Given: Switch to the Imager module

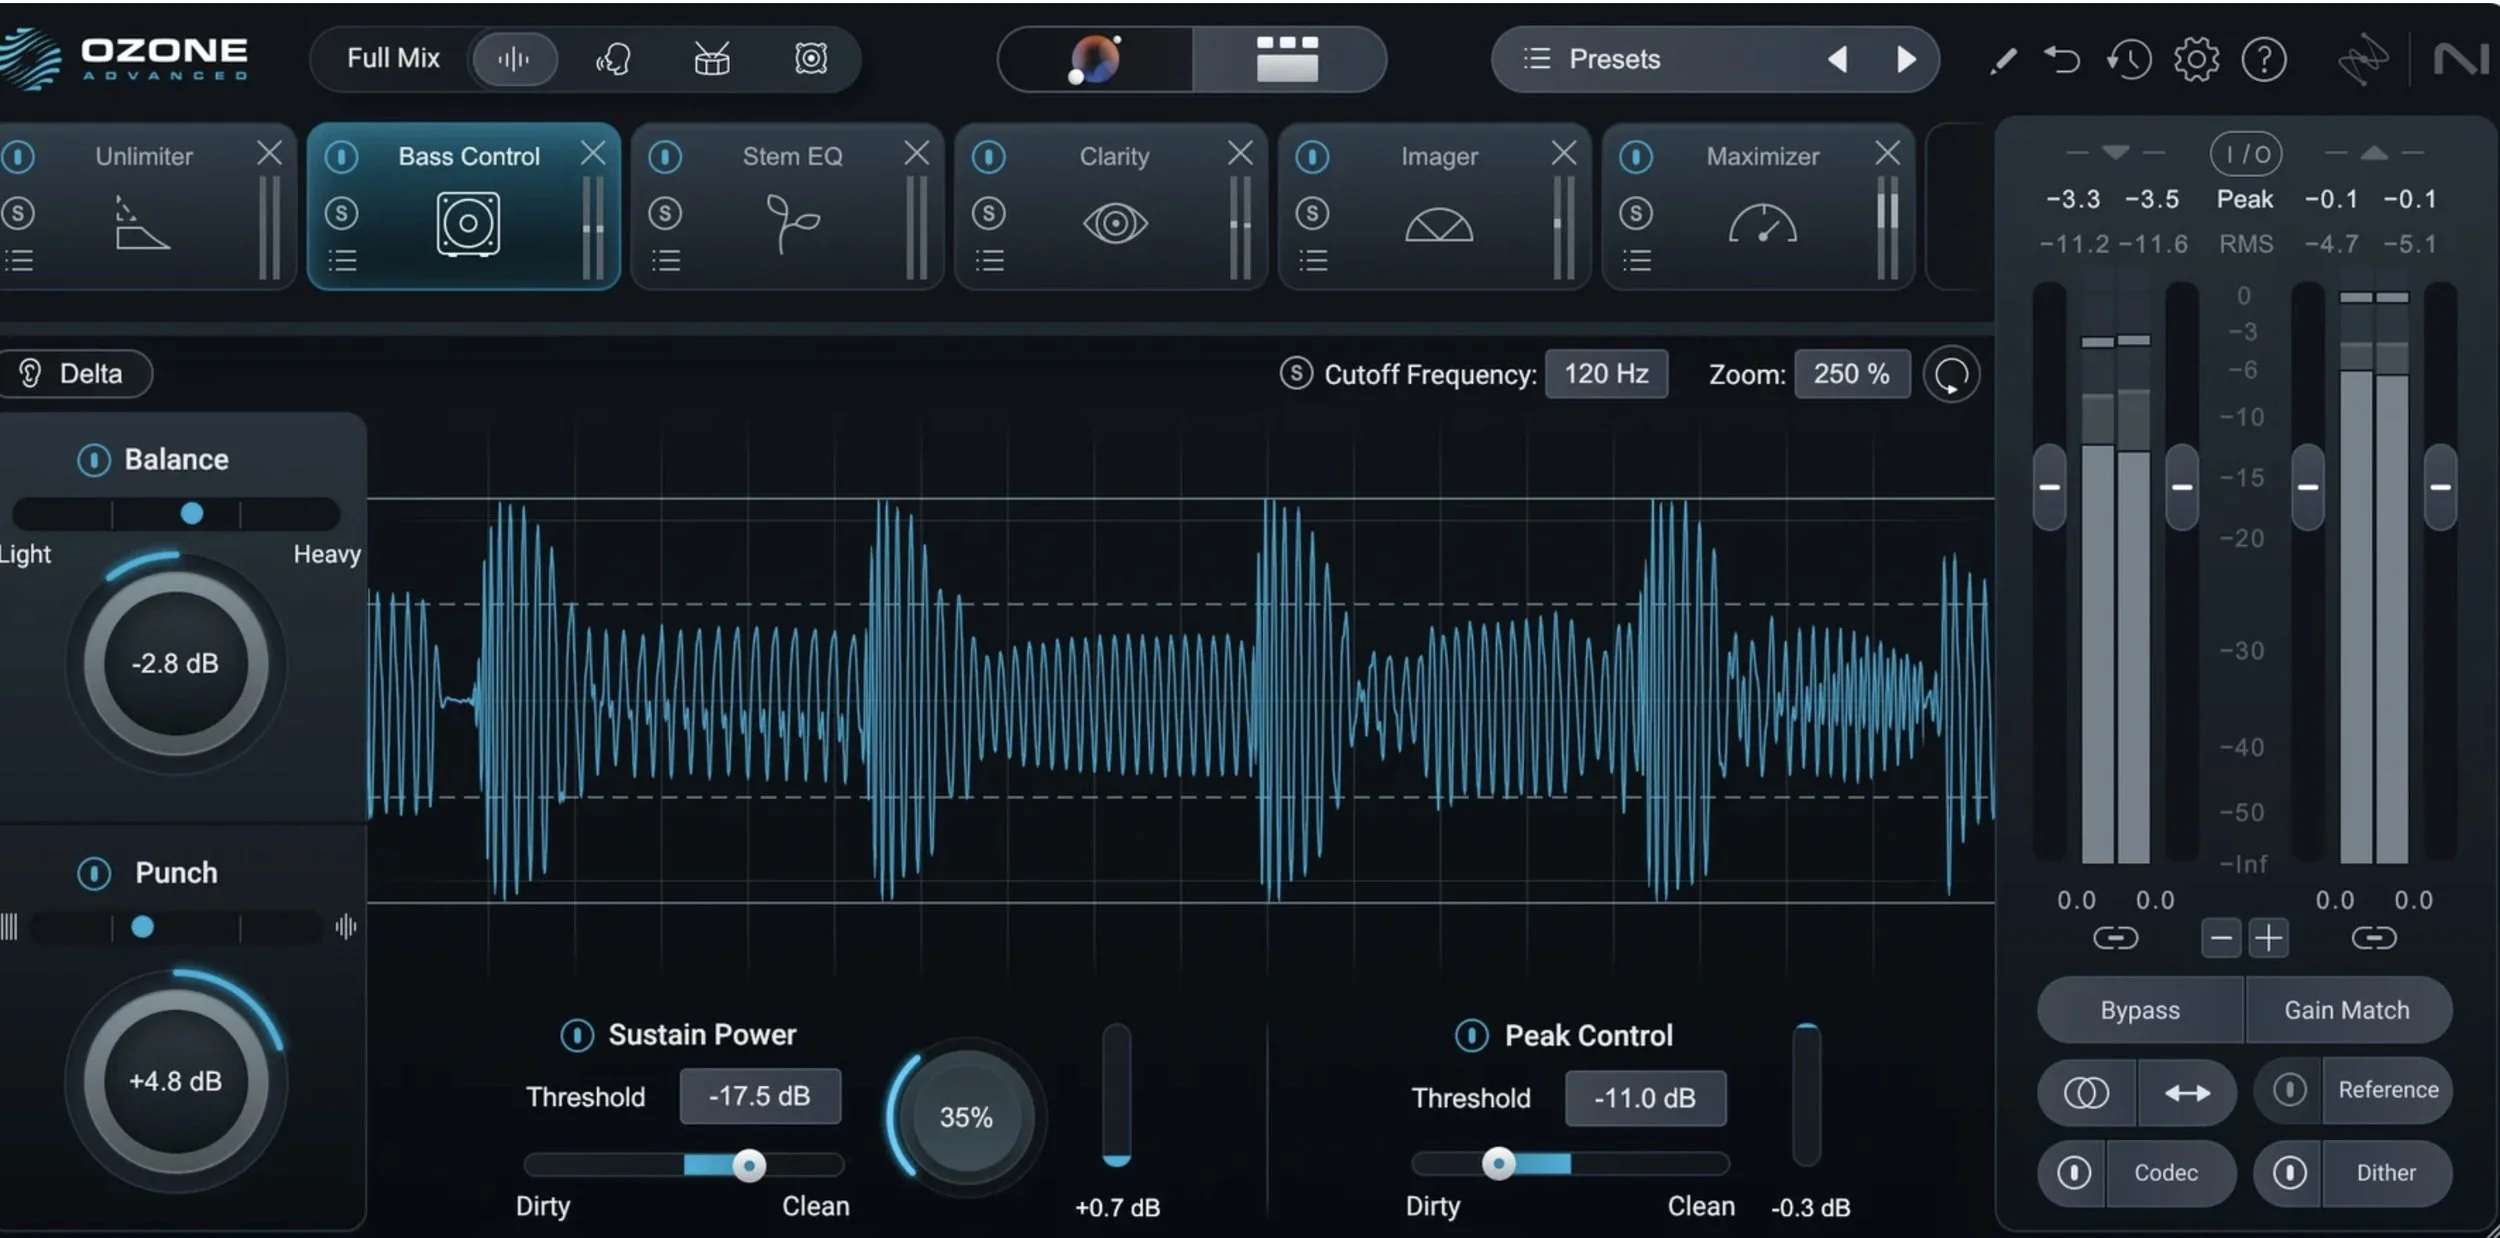Looking at the screenshot, I should 1438,157.
